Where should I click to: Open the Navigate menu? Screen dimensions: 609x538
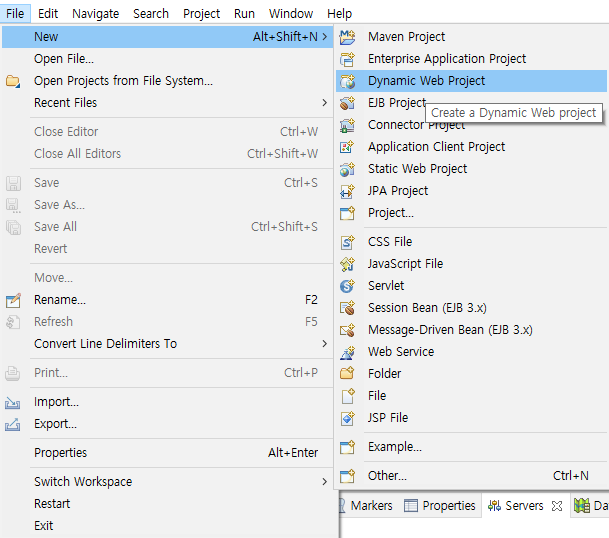96,14
